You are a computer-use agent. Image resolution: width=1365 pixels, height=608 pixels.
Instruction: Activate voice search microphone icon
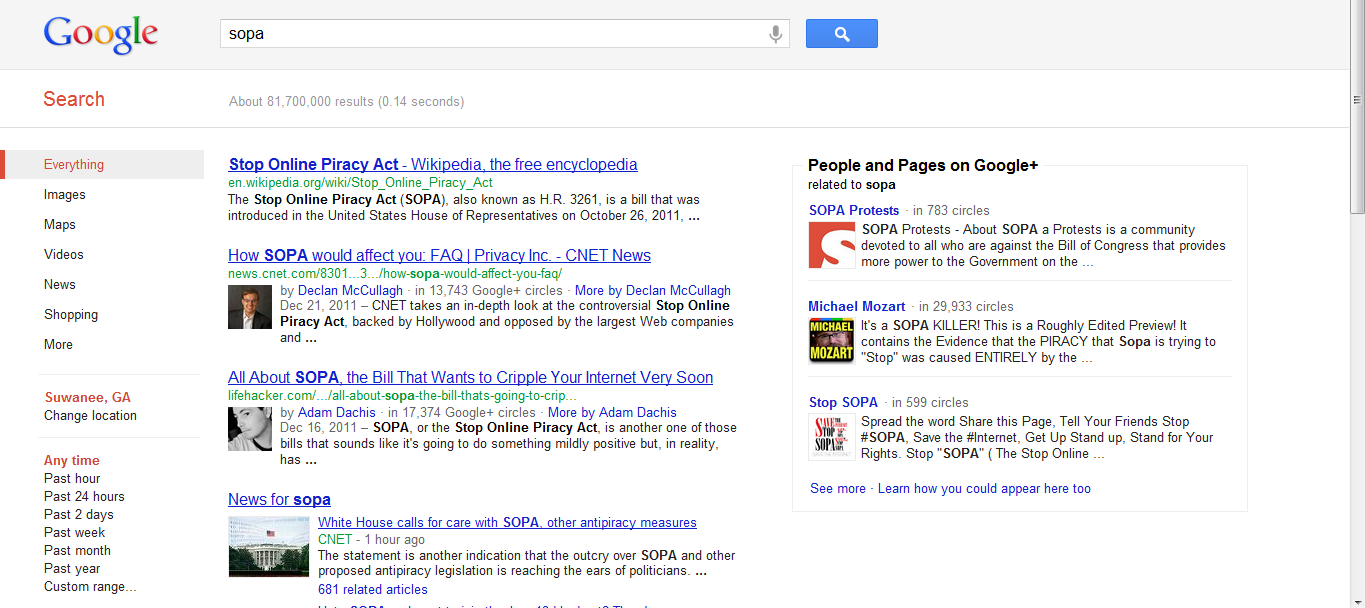tap(775, 34)
